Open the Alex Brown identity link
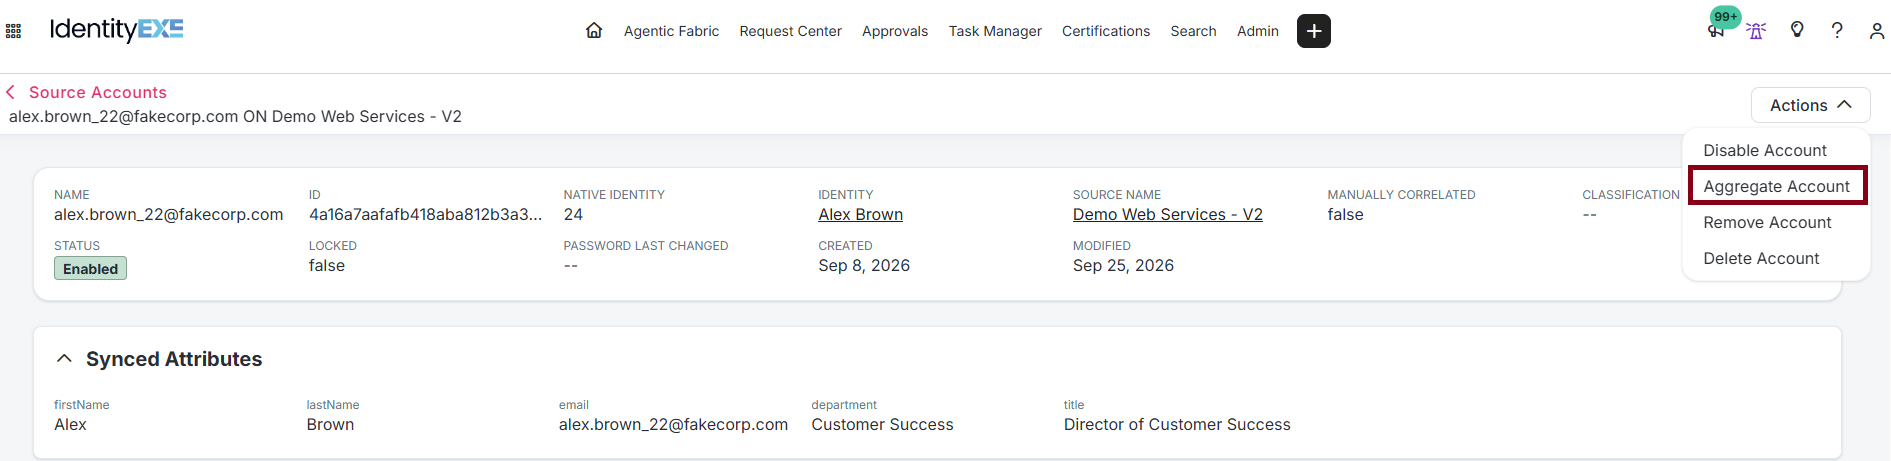The image size is (1891, 461). tap(860, 214)
